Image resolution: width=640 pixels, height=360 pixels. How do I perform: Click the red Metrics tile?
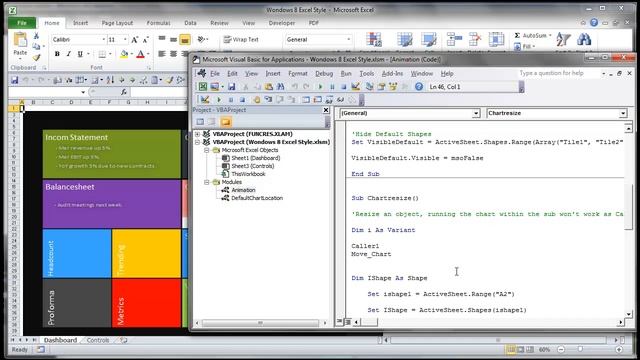point(146,303)
